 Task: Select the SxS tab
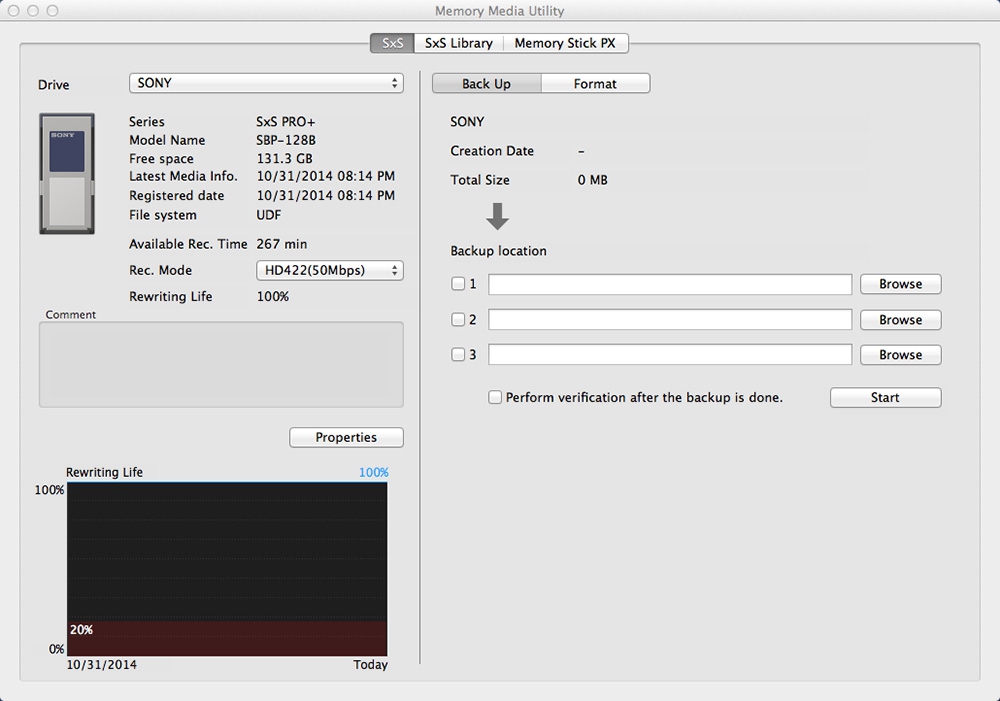tap(392, 44)
